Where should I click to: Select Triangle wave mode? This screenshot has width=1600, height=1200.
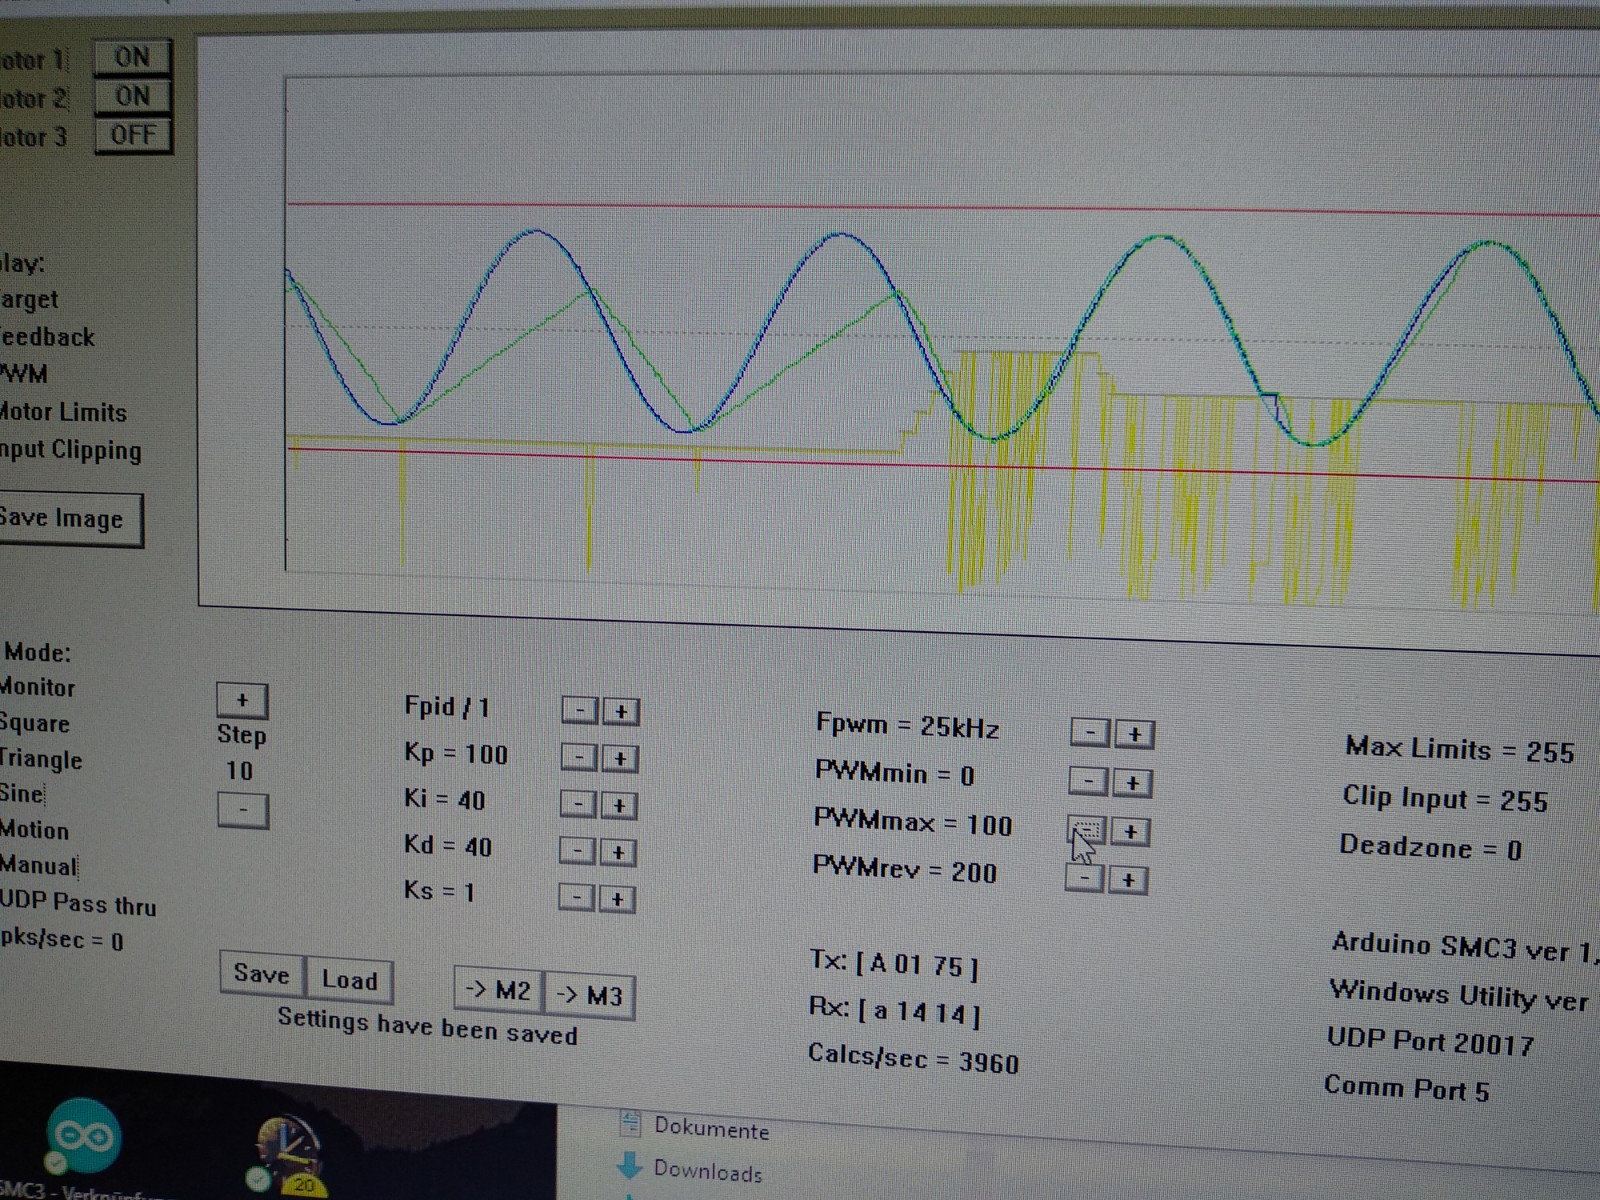point(41,759)
